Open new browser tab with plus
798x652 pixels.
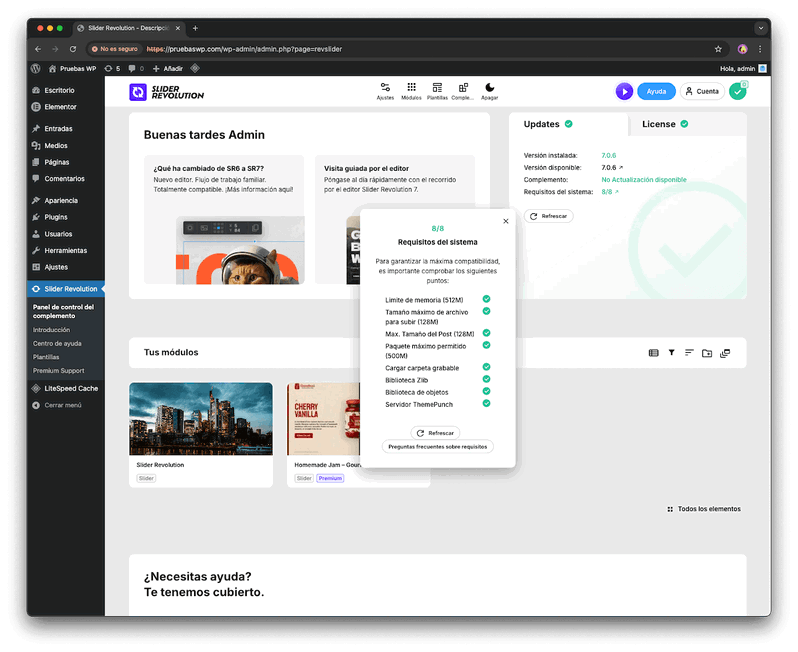pyautogui.click(x=195, y=28)
